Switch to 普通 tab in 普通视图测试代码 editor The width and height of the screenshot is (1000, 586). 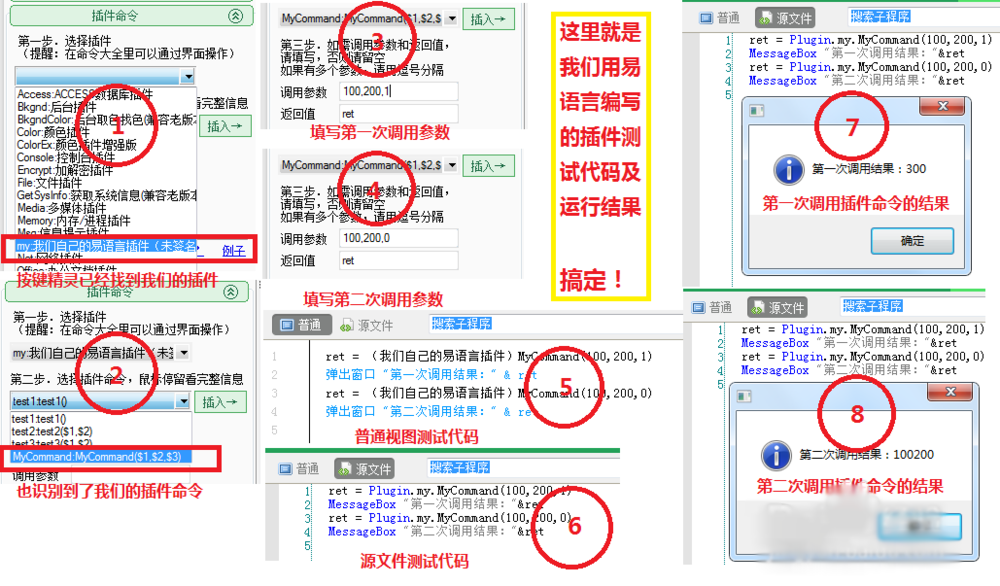301,325
